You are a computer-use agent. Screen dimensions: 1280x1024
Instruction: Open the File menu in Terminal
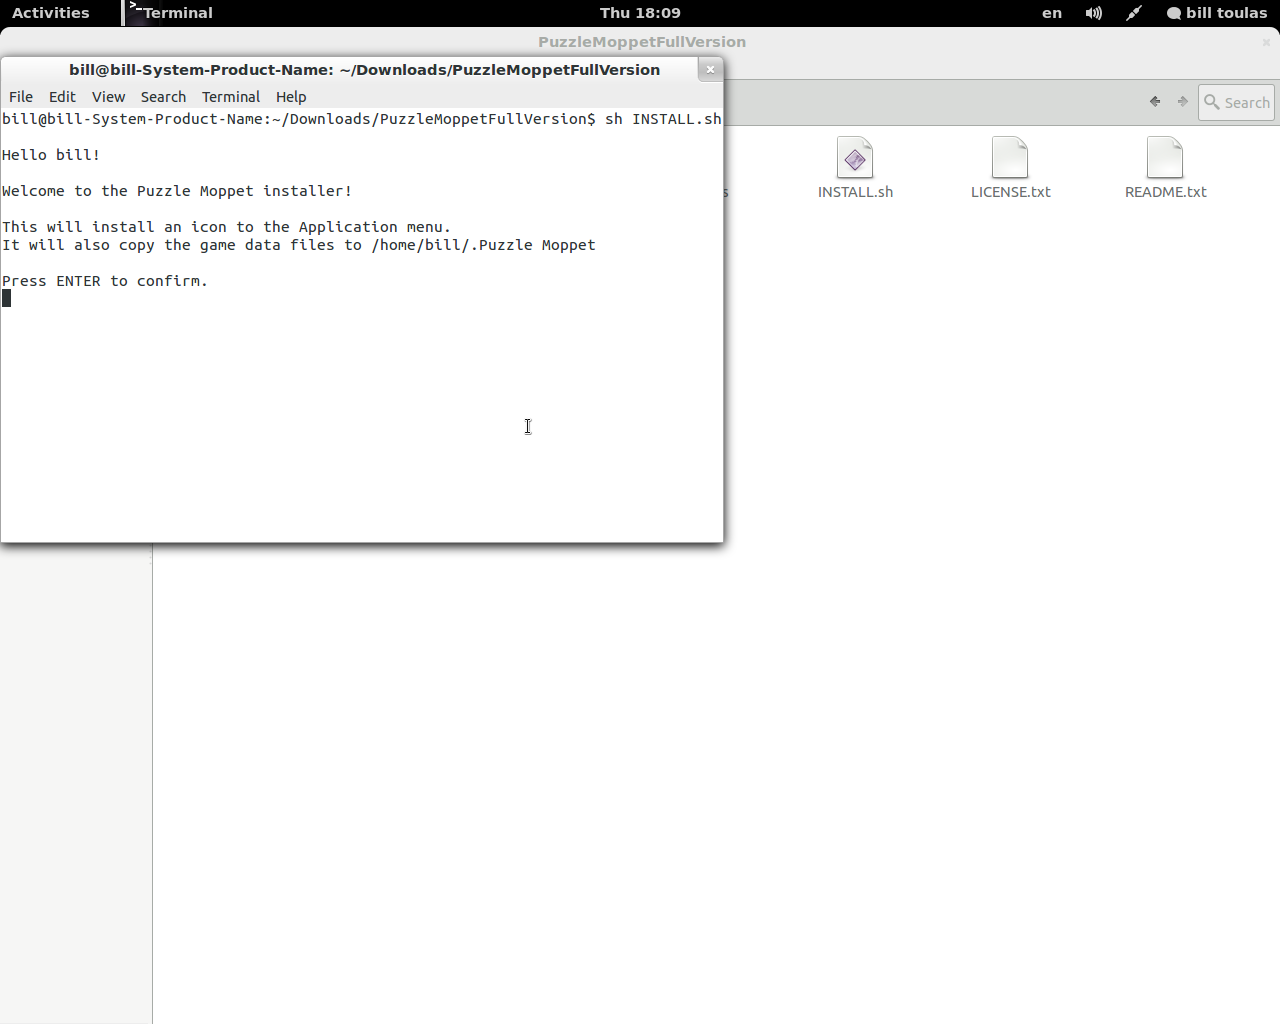(x=21, y=97)
